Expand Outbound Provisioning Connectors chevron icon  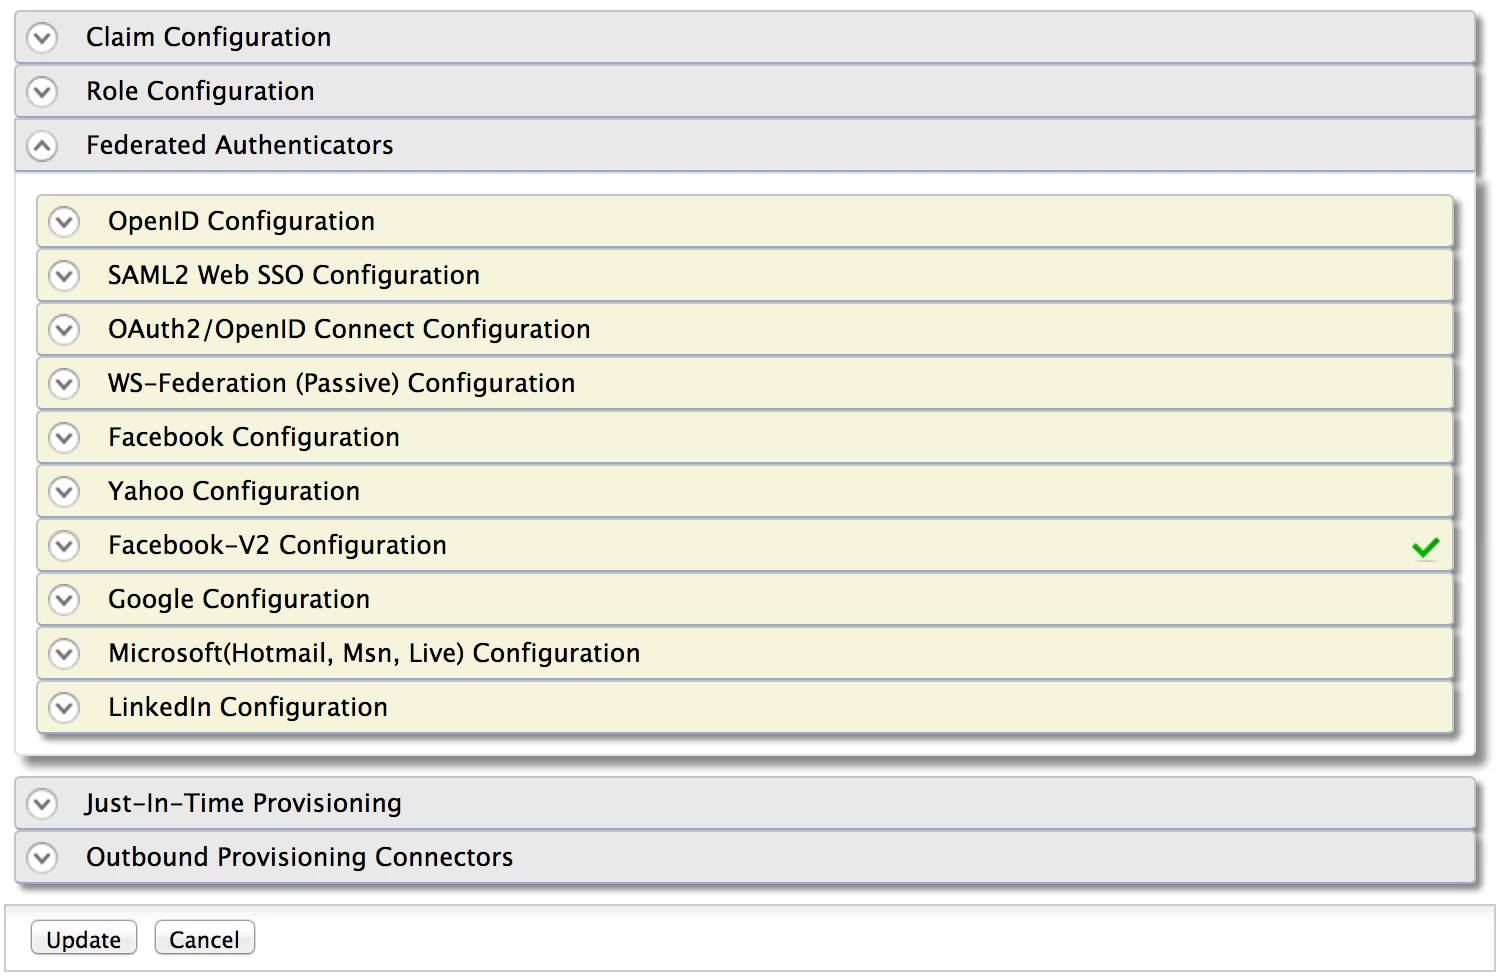point(42,857)
